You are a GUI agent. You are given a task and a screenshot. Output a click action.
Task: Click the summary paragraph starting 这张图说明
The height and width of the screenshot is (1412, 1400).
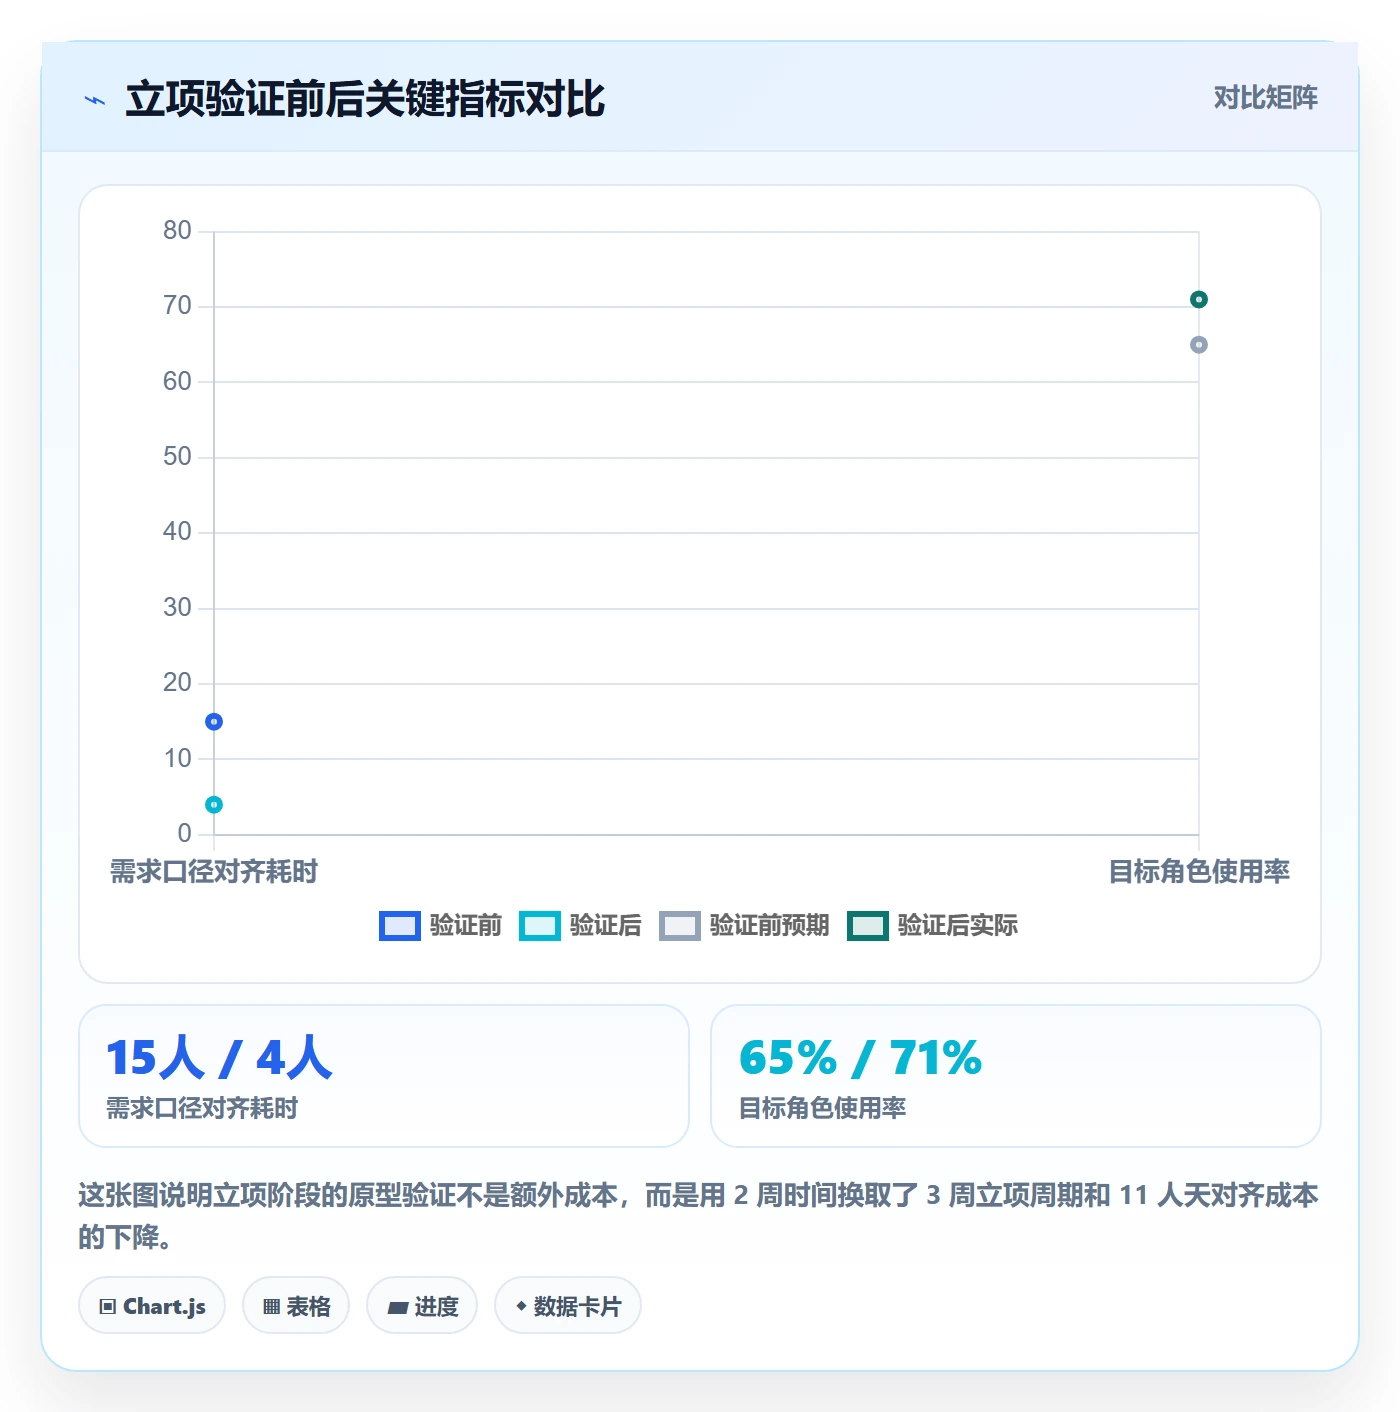(698, 1216)
